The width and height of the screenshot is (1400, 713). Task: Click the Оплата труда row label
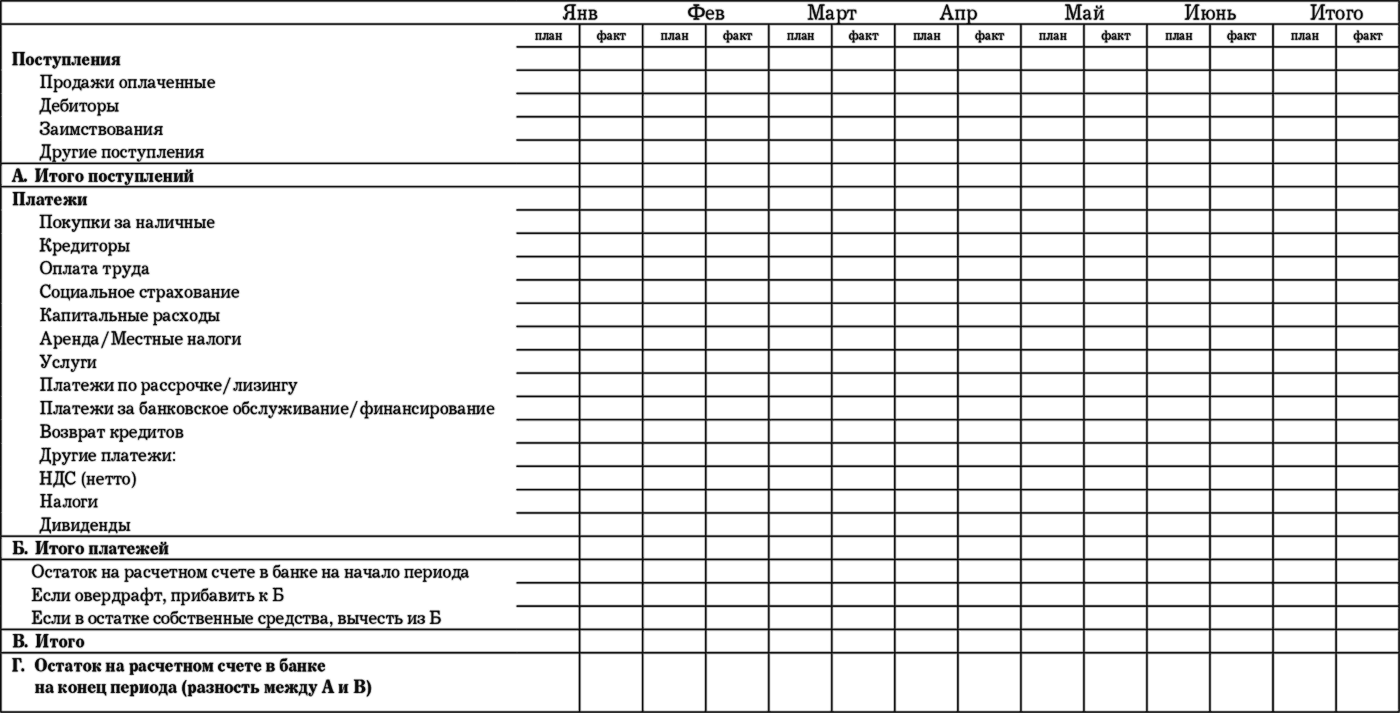95,269
